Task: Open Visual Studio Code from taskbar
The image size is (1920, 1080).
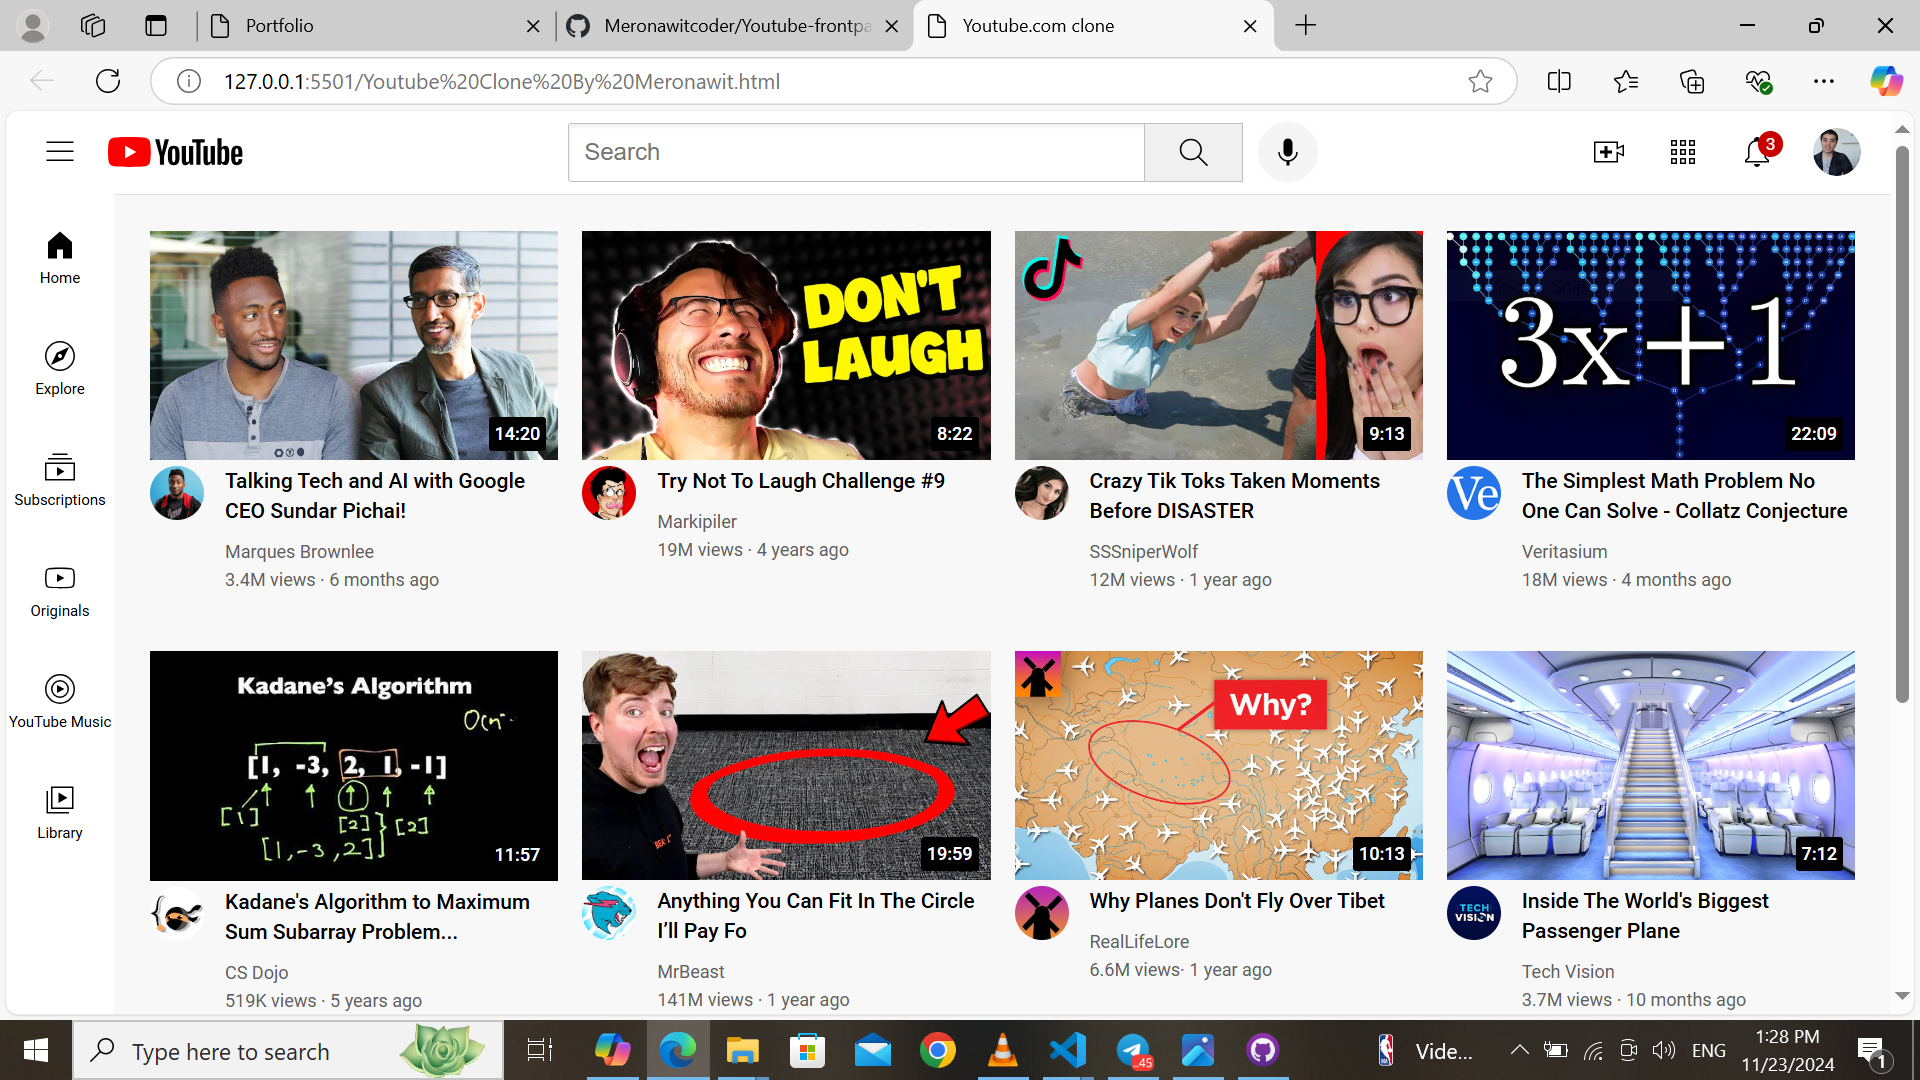Action: (x=1067, y=1050)
